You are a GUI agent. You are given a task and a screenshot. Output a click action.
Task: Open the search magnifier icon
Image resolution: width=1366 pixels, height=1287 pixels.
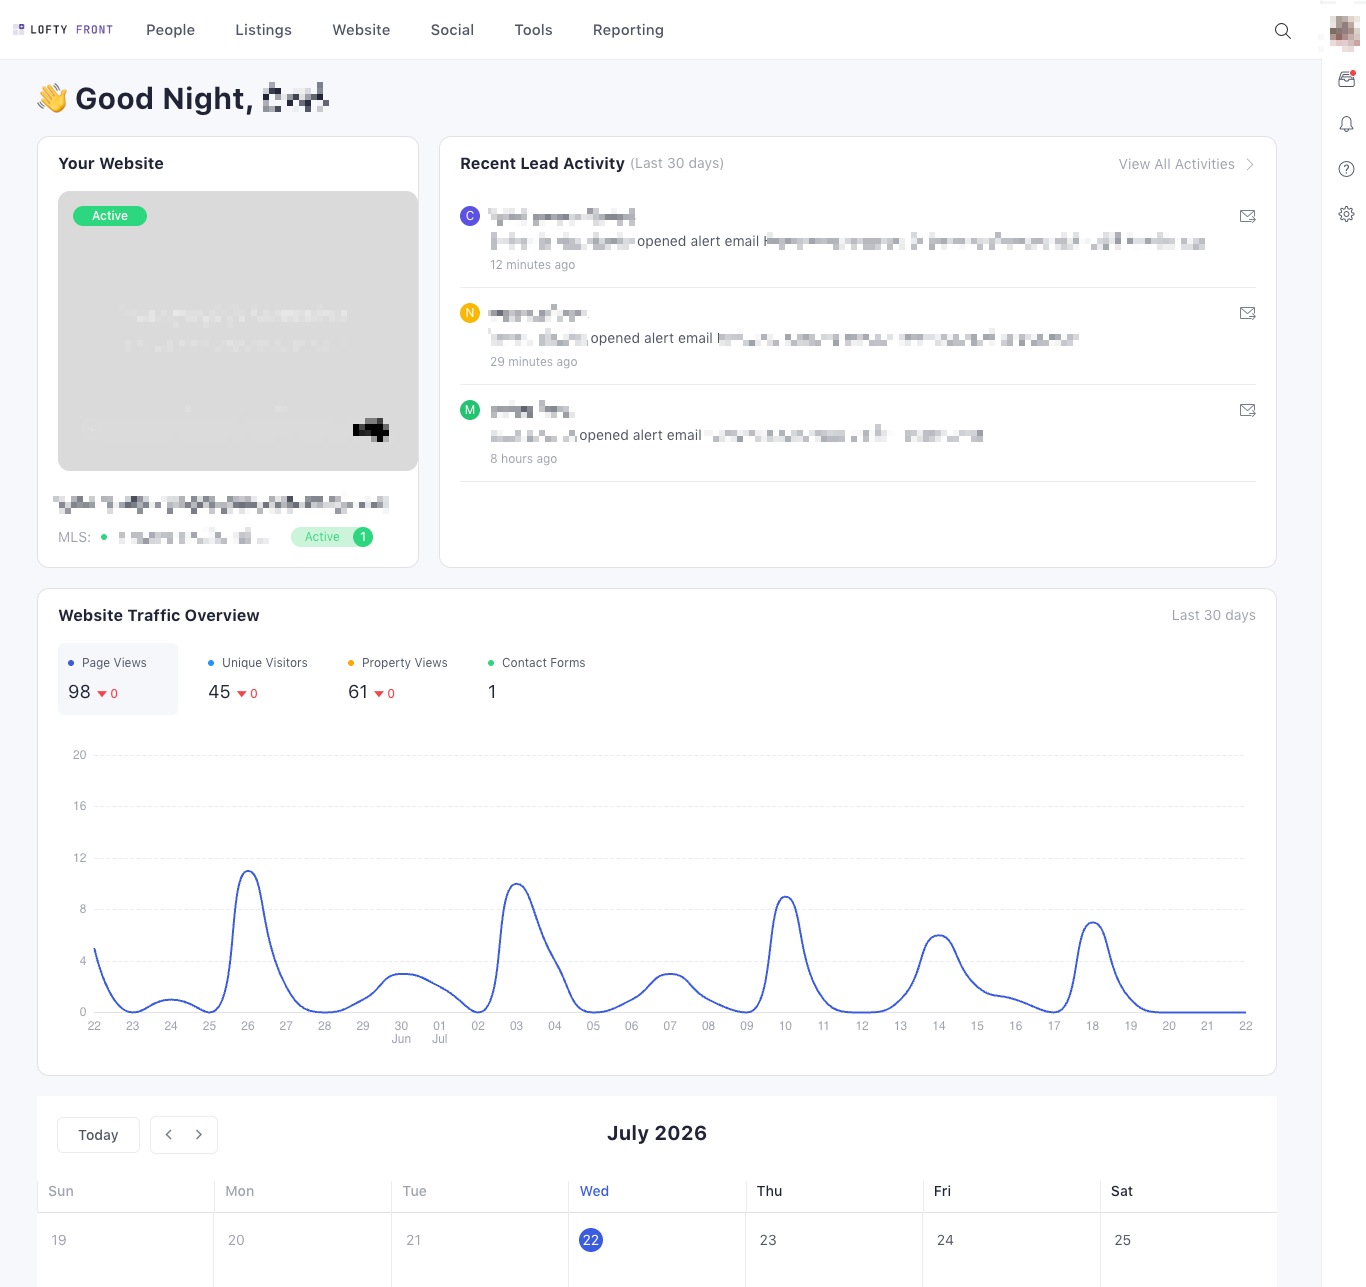pos(1282,31)
